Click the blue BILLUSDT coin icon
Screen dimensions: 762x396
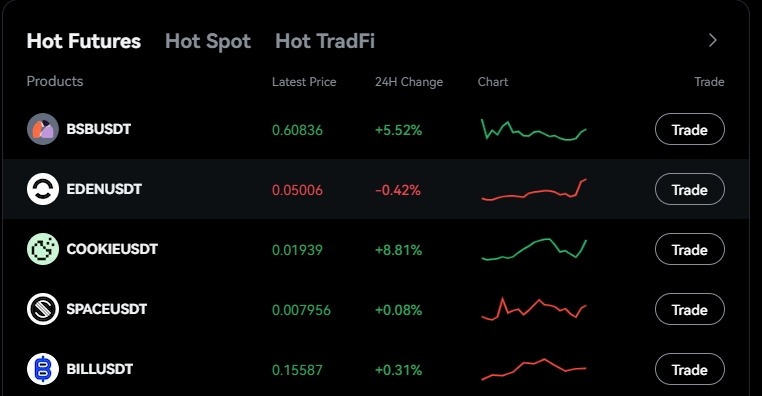tap(43, 369)
